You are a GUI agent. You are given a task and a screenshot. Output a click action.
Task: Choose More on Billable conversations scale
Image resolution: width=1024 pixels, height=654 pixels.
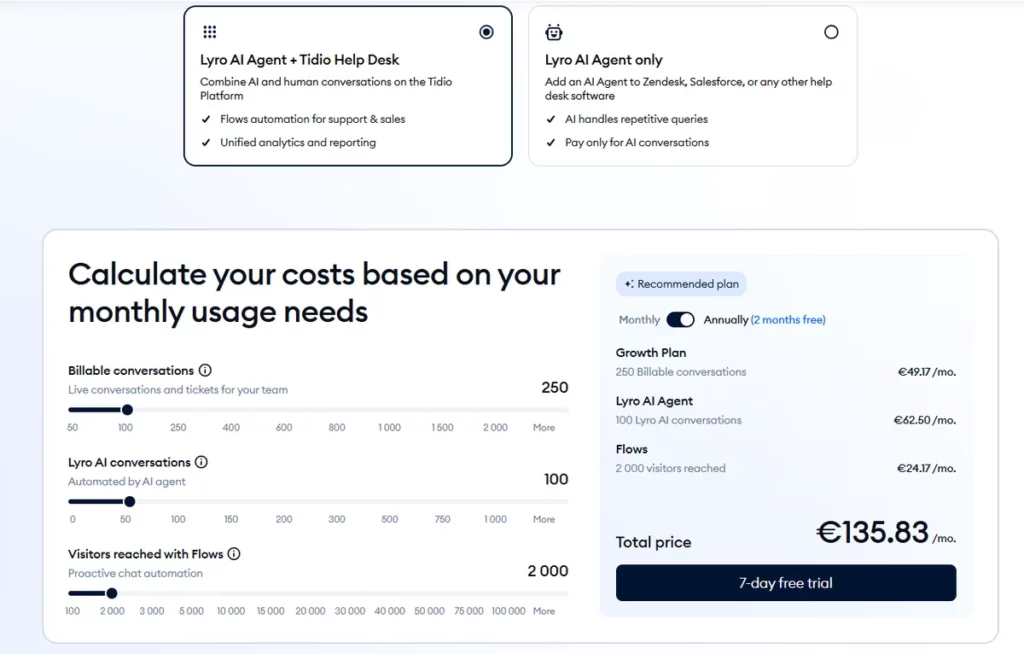click(544, 427)
